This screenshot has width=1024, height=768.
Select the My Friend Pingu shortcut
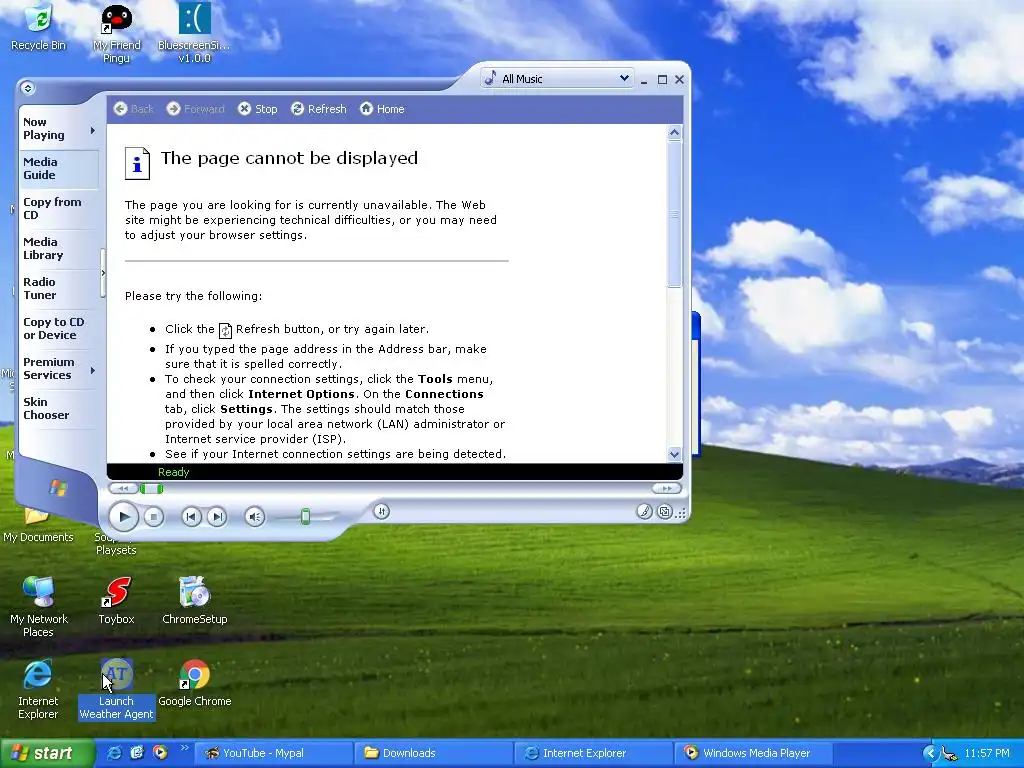tap(116, 34)
